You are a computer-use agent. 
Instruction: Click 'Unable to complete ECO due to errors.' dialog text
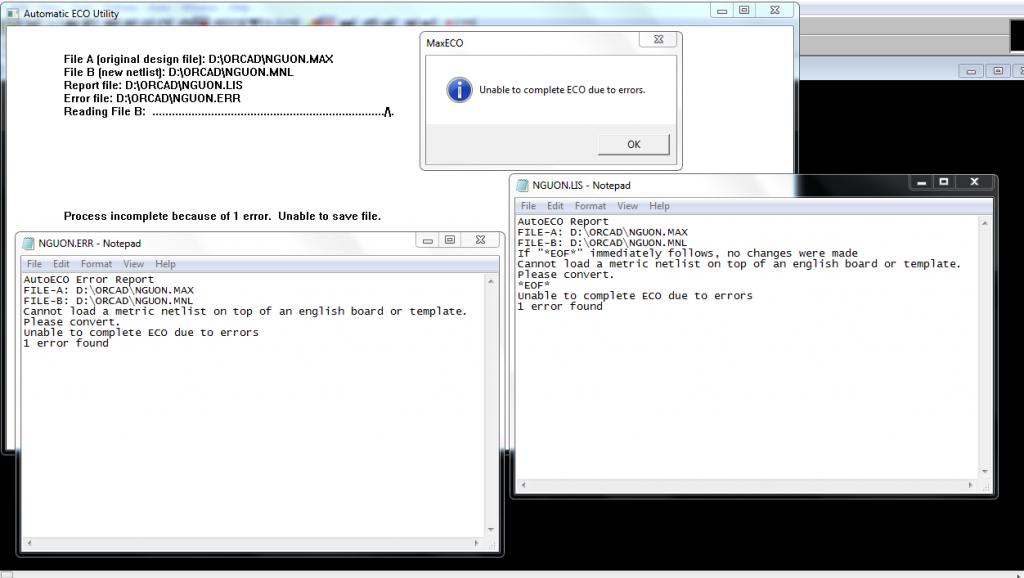coord(562,90)
